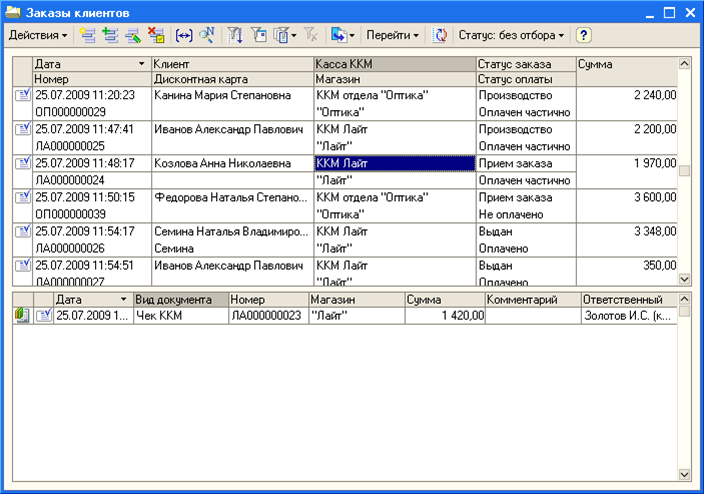Image resolution: width=704 pixels, height=494 pixels.
Task: Click the sum 3 600,00
Action: pyautogui.click(x=655, y=198)
